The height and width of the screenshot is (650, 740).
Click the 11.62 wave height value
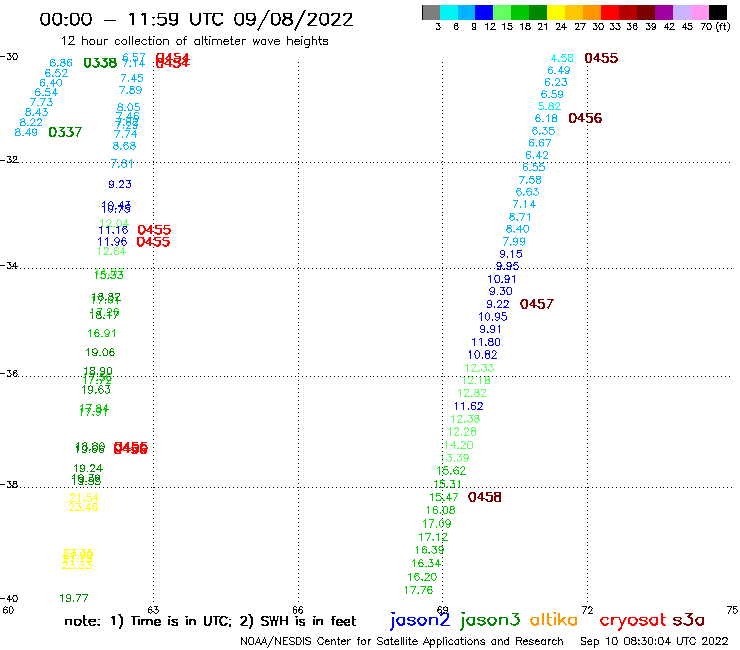[x=469, y=406]
